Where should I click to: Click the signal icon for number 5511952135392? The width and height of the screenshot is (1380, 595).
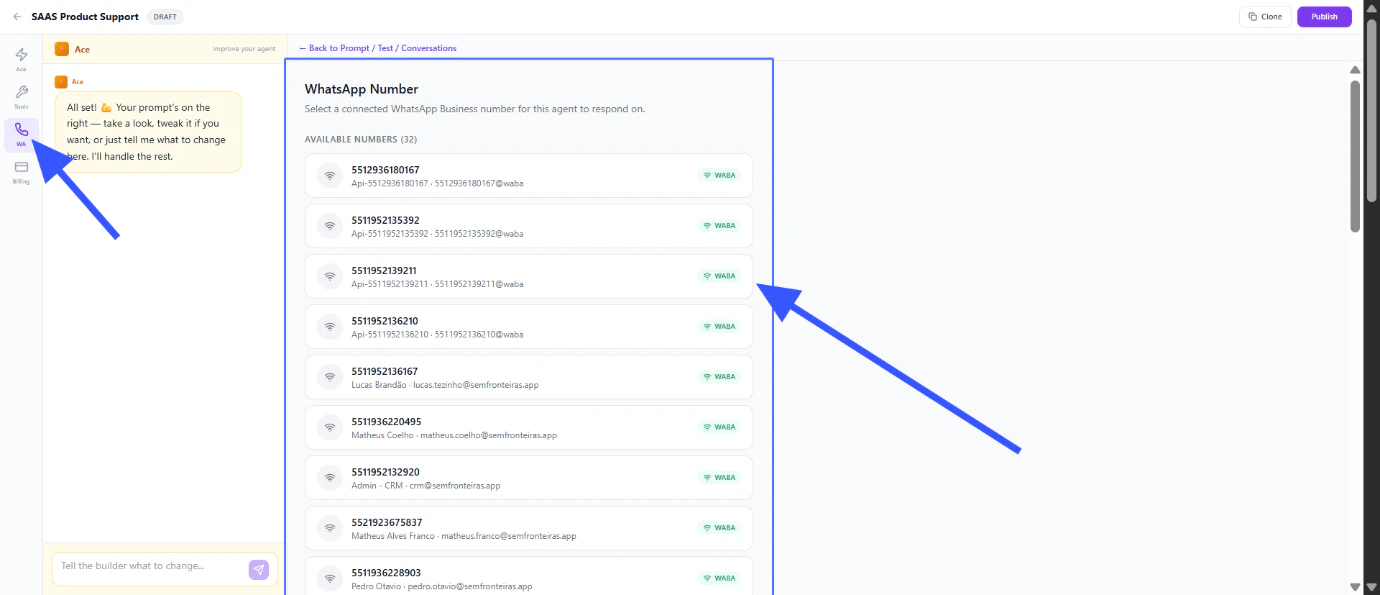(x=330, y=226)
